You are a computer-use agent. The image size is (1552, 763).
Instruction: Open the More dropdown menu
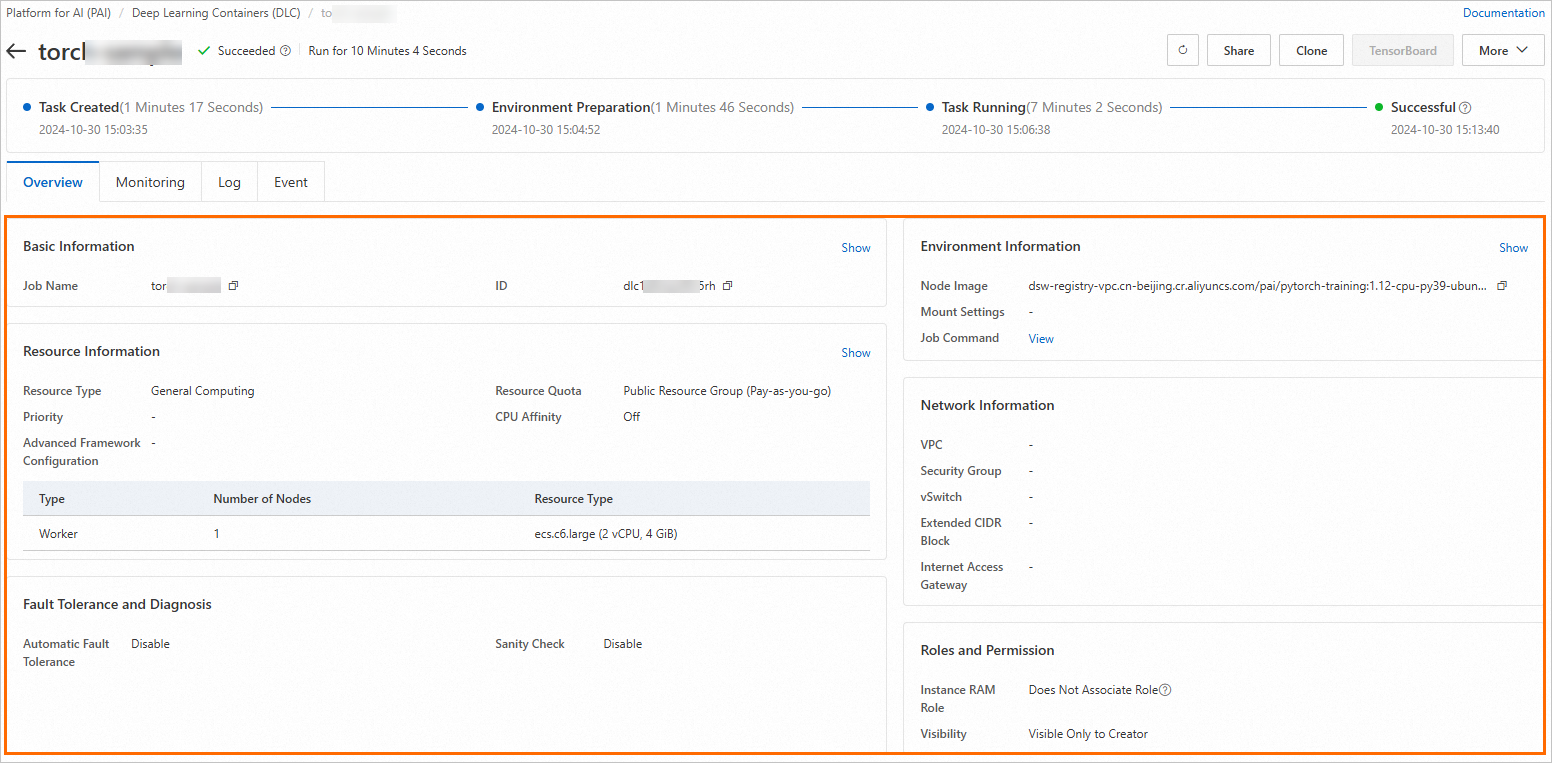click(x=1503, y=50)
